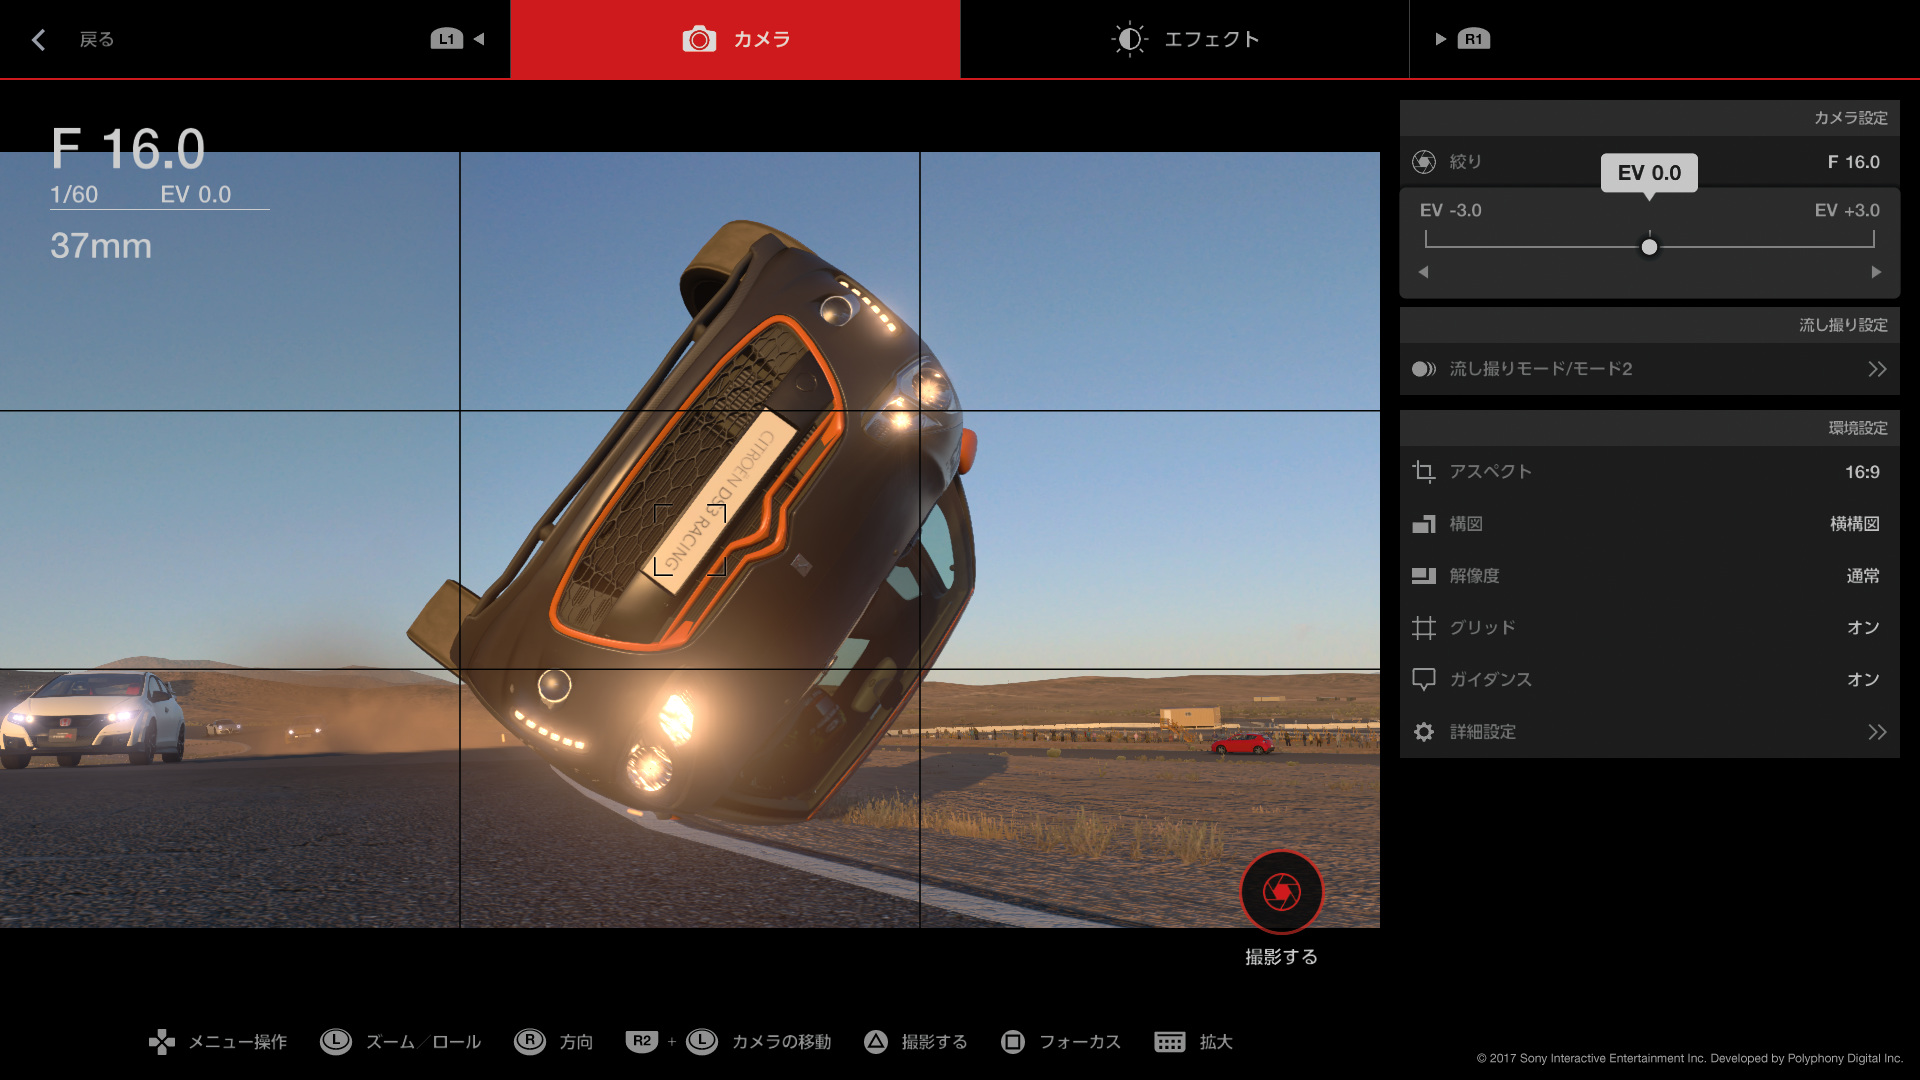Click the white Honda car in preview
This screenshot has width=1920, height=1080.
93,720
